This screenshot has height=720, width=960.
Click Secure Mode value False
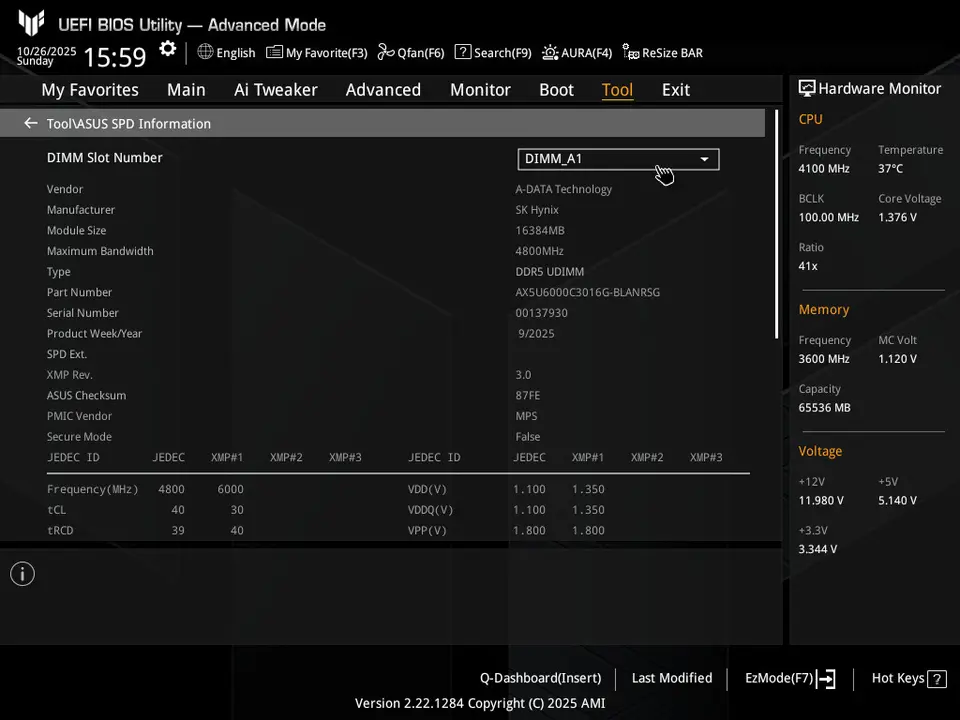click(x=528, y=437)
